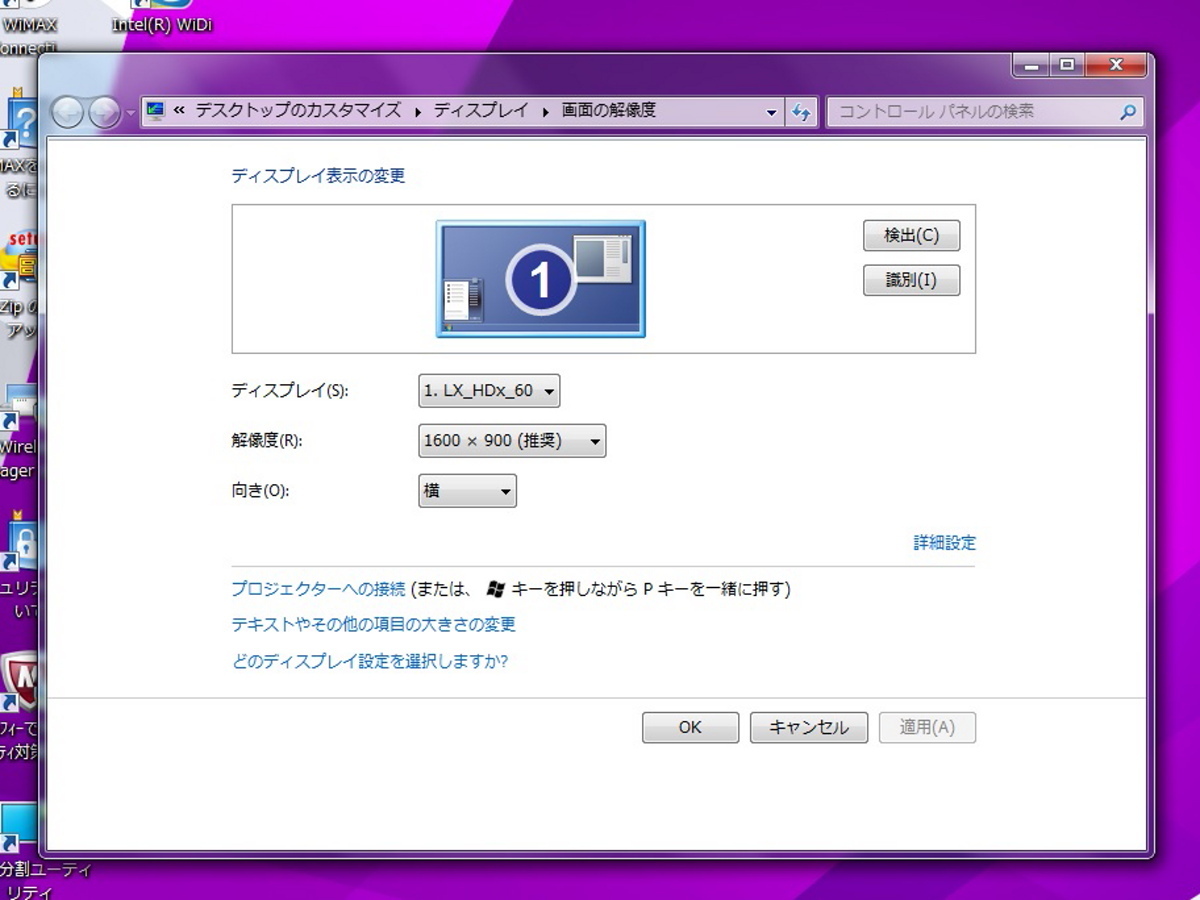
Task: Open the 向き(O) dropdown
Action: tap(467, 491)
